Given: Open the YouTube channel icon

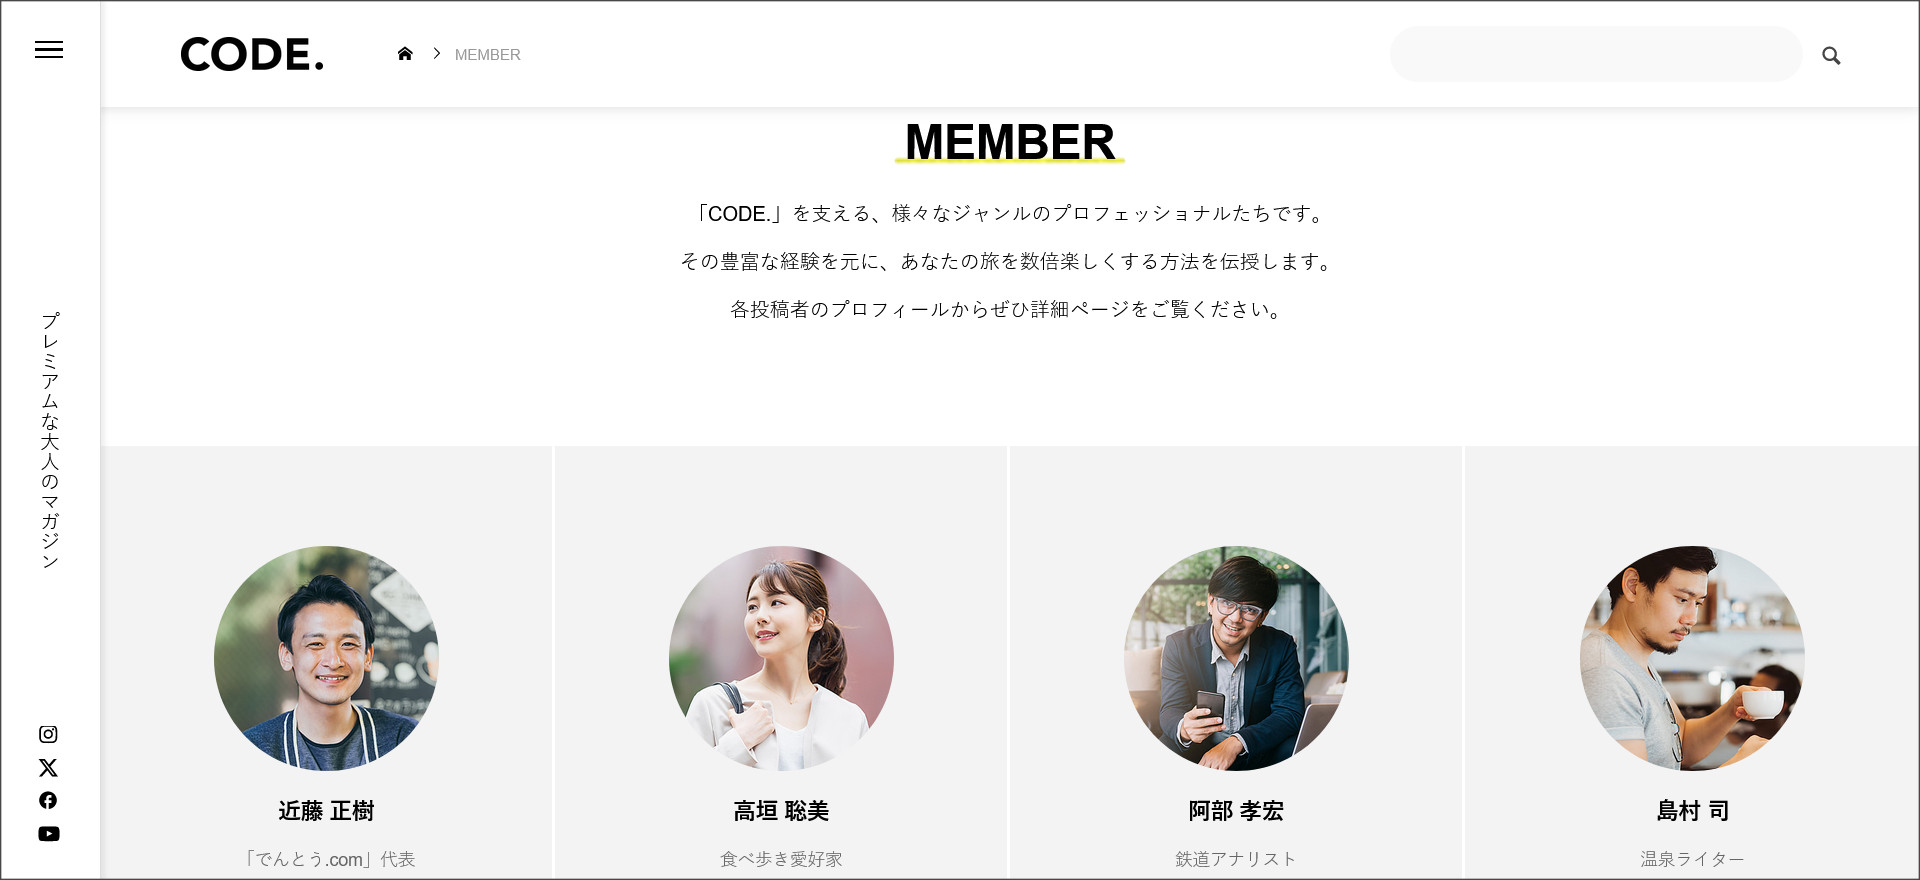Looking at the screenshot, I should click(x=48, y=834).
